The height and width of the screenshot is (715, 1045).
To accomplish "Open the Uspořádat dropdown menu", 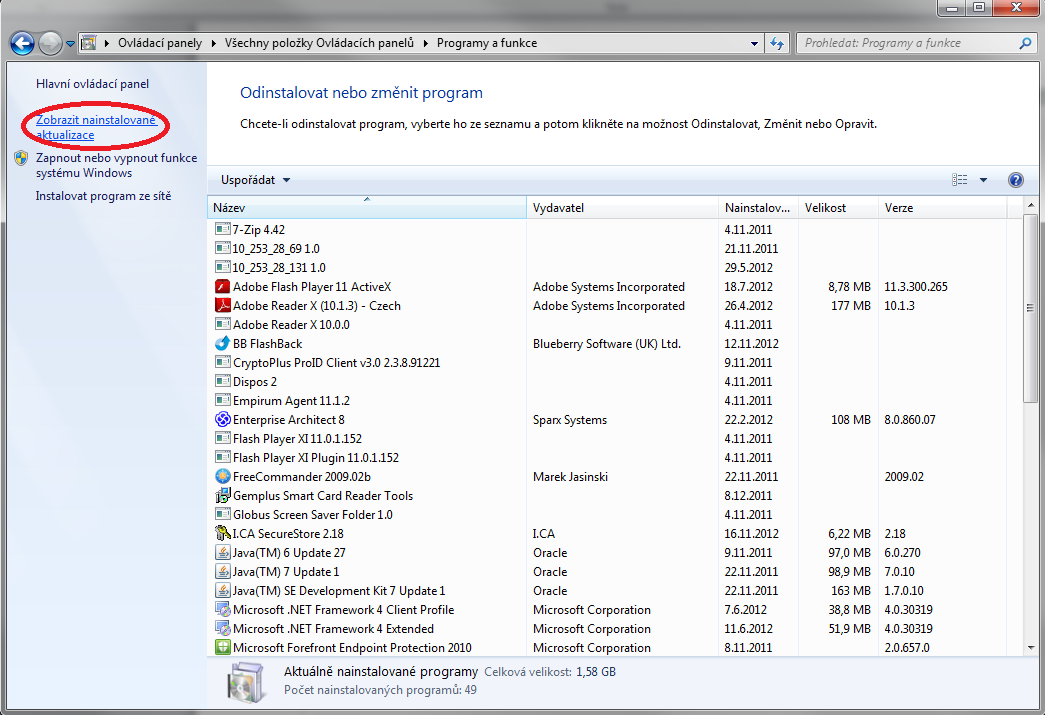I will (x=255, y=180).
